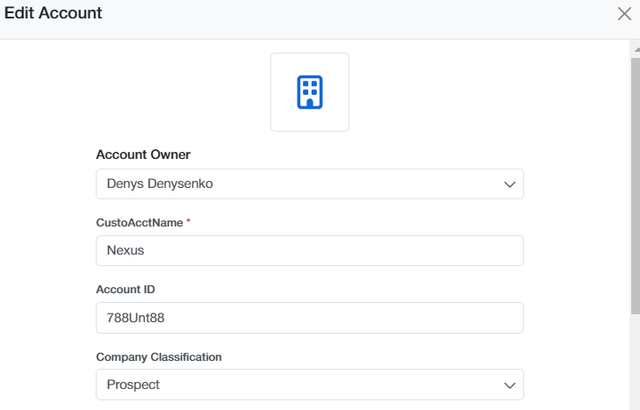Click the Account ID label
640x410 pixels.
(x=125, y=289)
